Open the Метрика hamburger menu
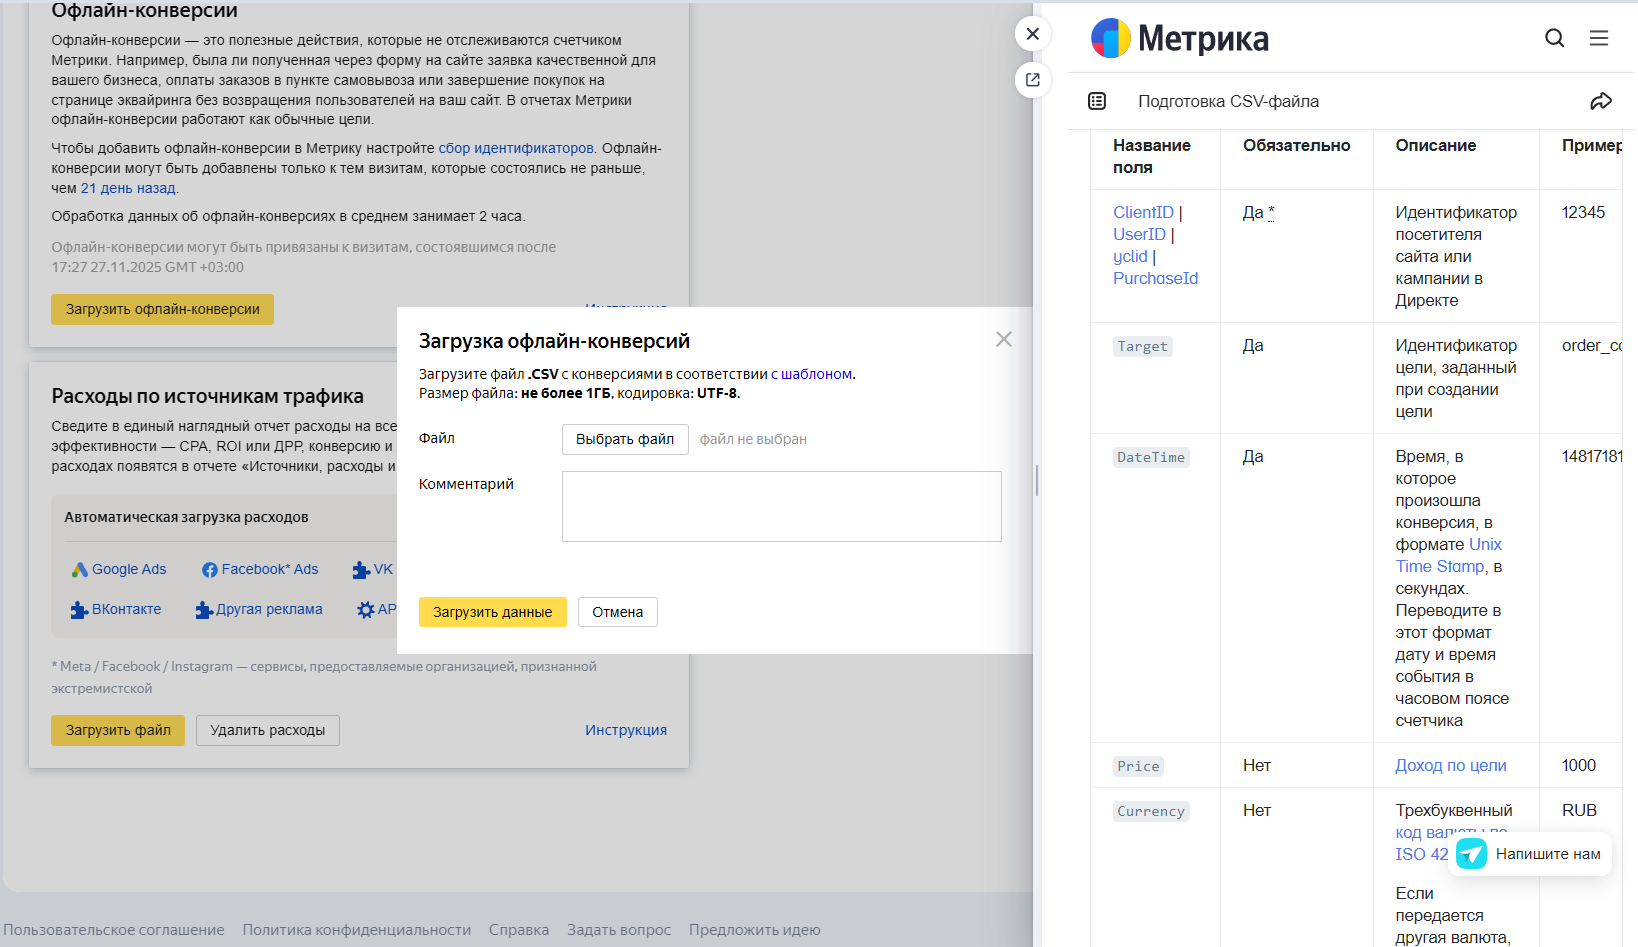Screen dimensions: 1638x947 [1599, 37]
